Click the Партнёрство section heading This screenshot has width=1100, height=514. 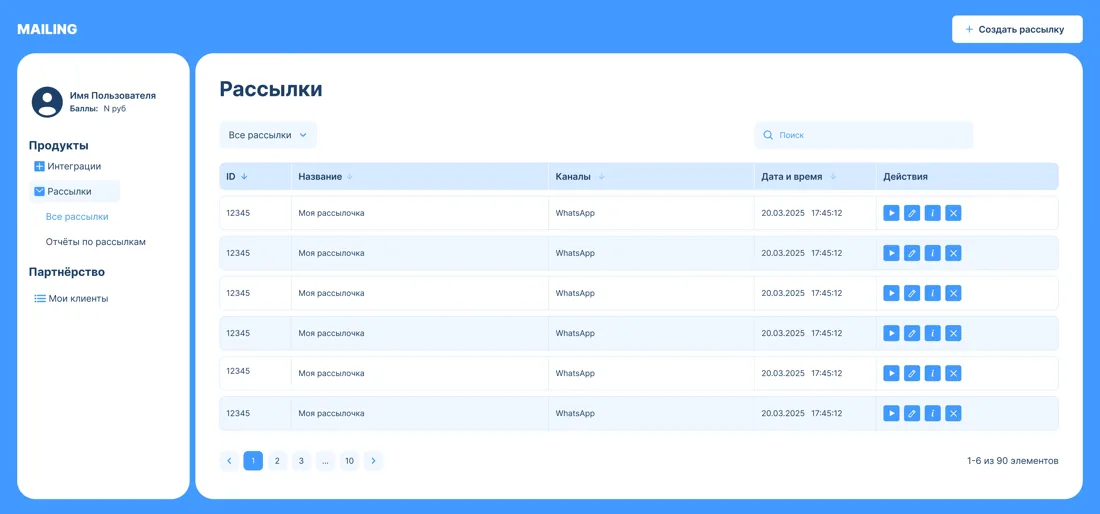click(67, 272)
